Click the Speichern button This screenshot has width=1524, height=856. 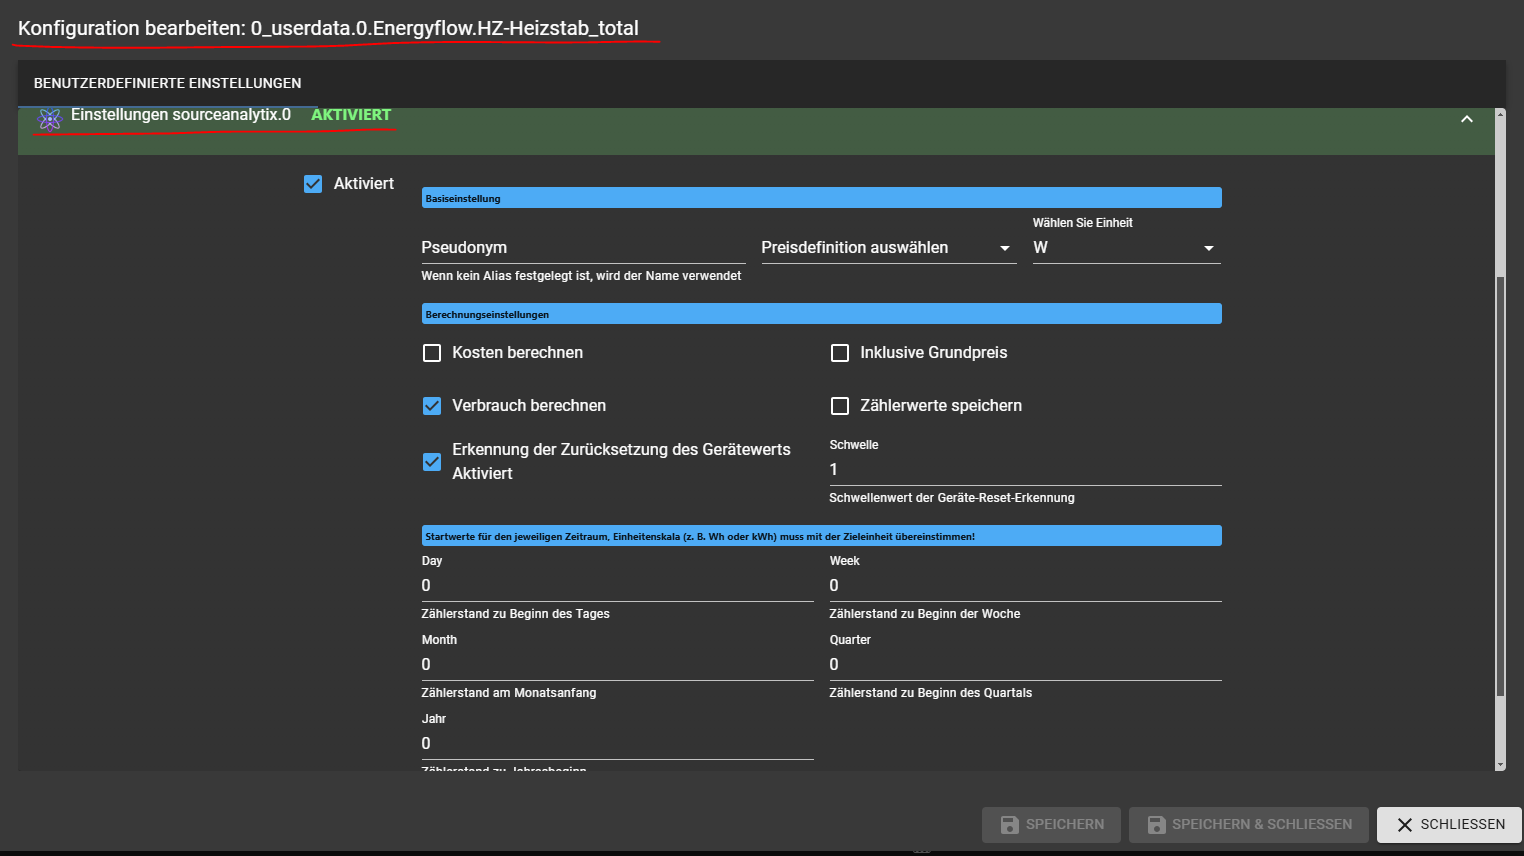[x=1052, y=825]
